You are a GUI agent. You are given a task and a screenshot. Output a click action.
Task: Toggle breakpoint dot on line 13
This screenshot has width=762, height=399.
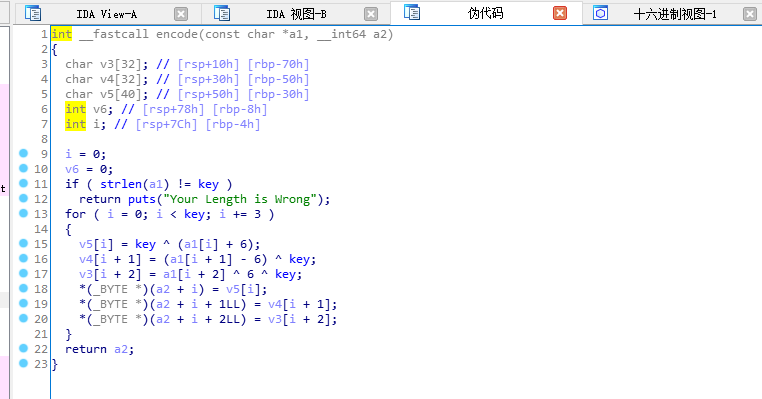tap(23, 213)
